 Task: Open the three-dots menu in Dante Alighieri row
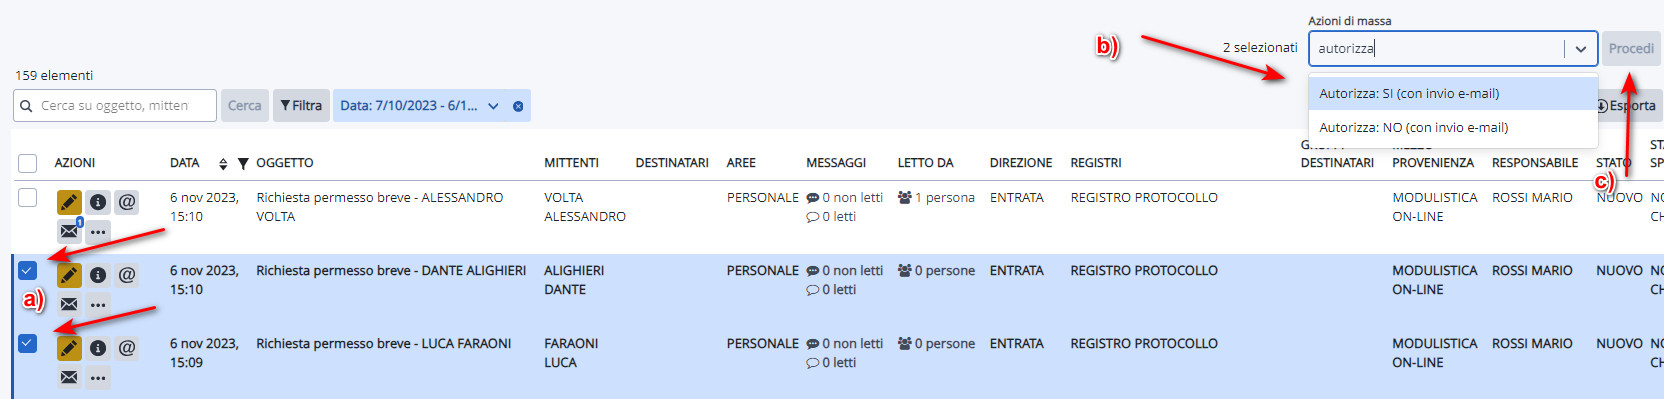98,304
